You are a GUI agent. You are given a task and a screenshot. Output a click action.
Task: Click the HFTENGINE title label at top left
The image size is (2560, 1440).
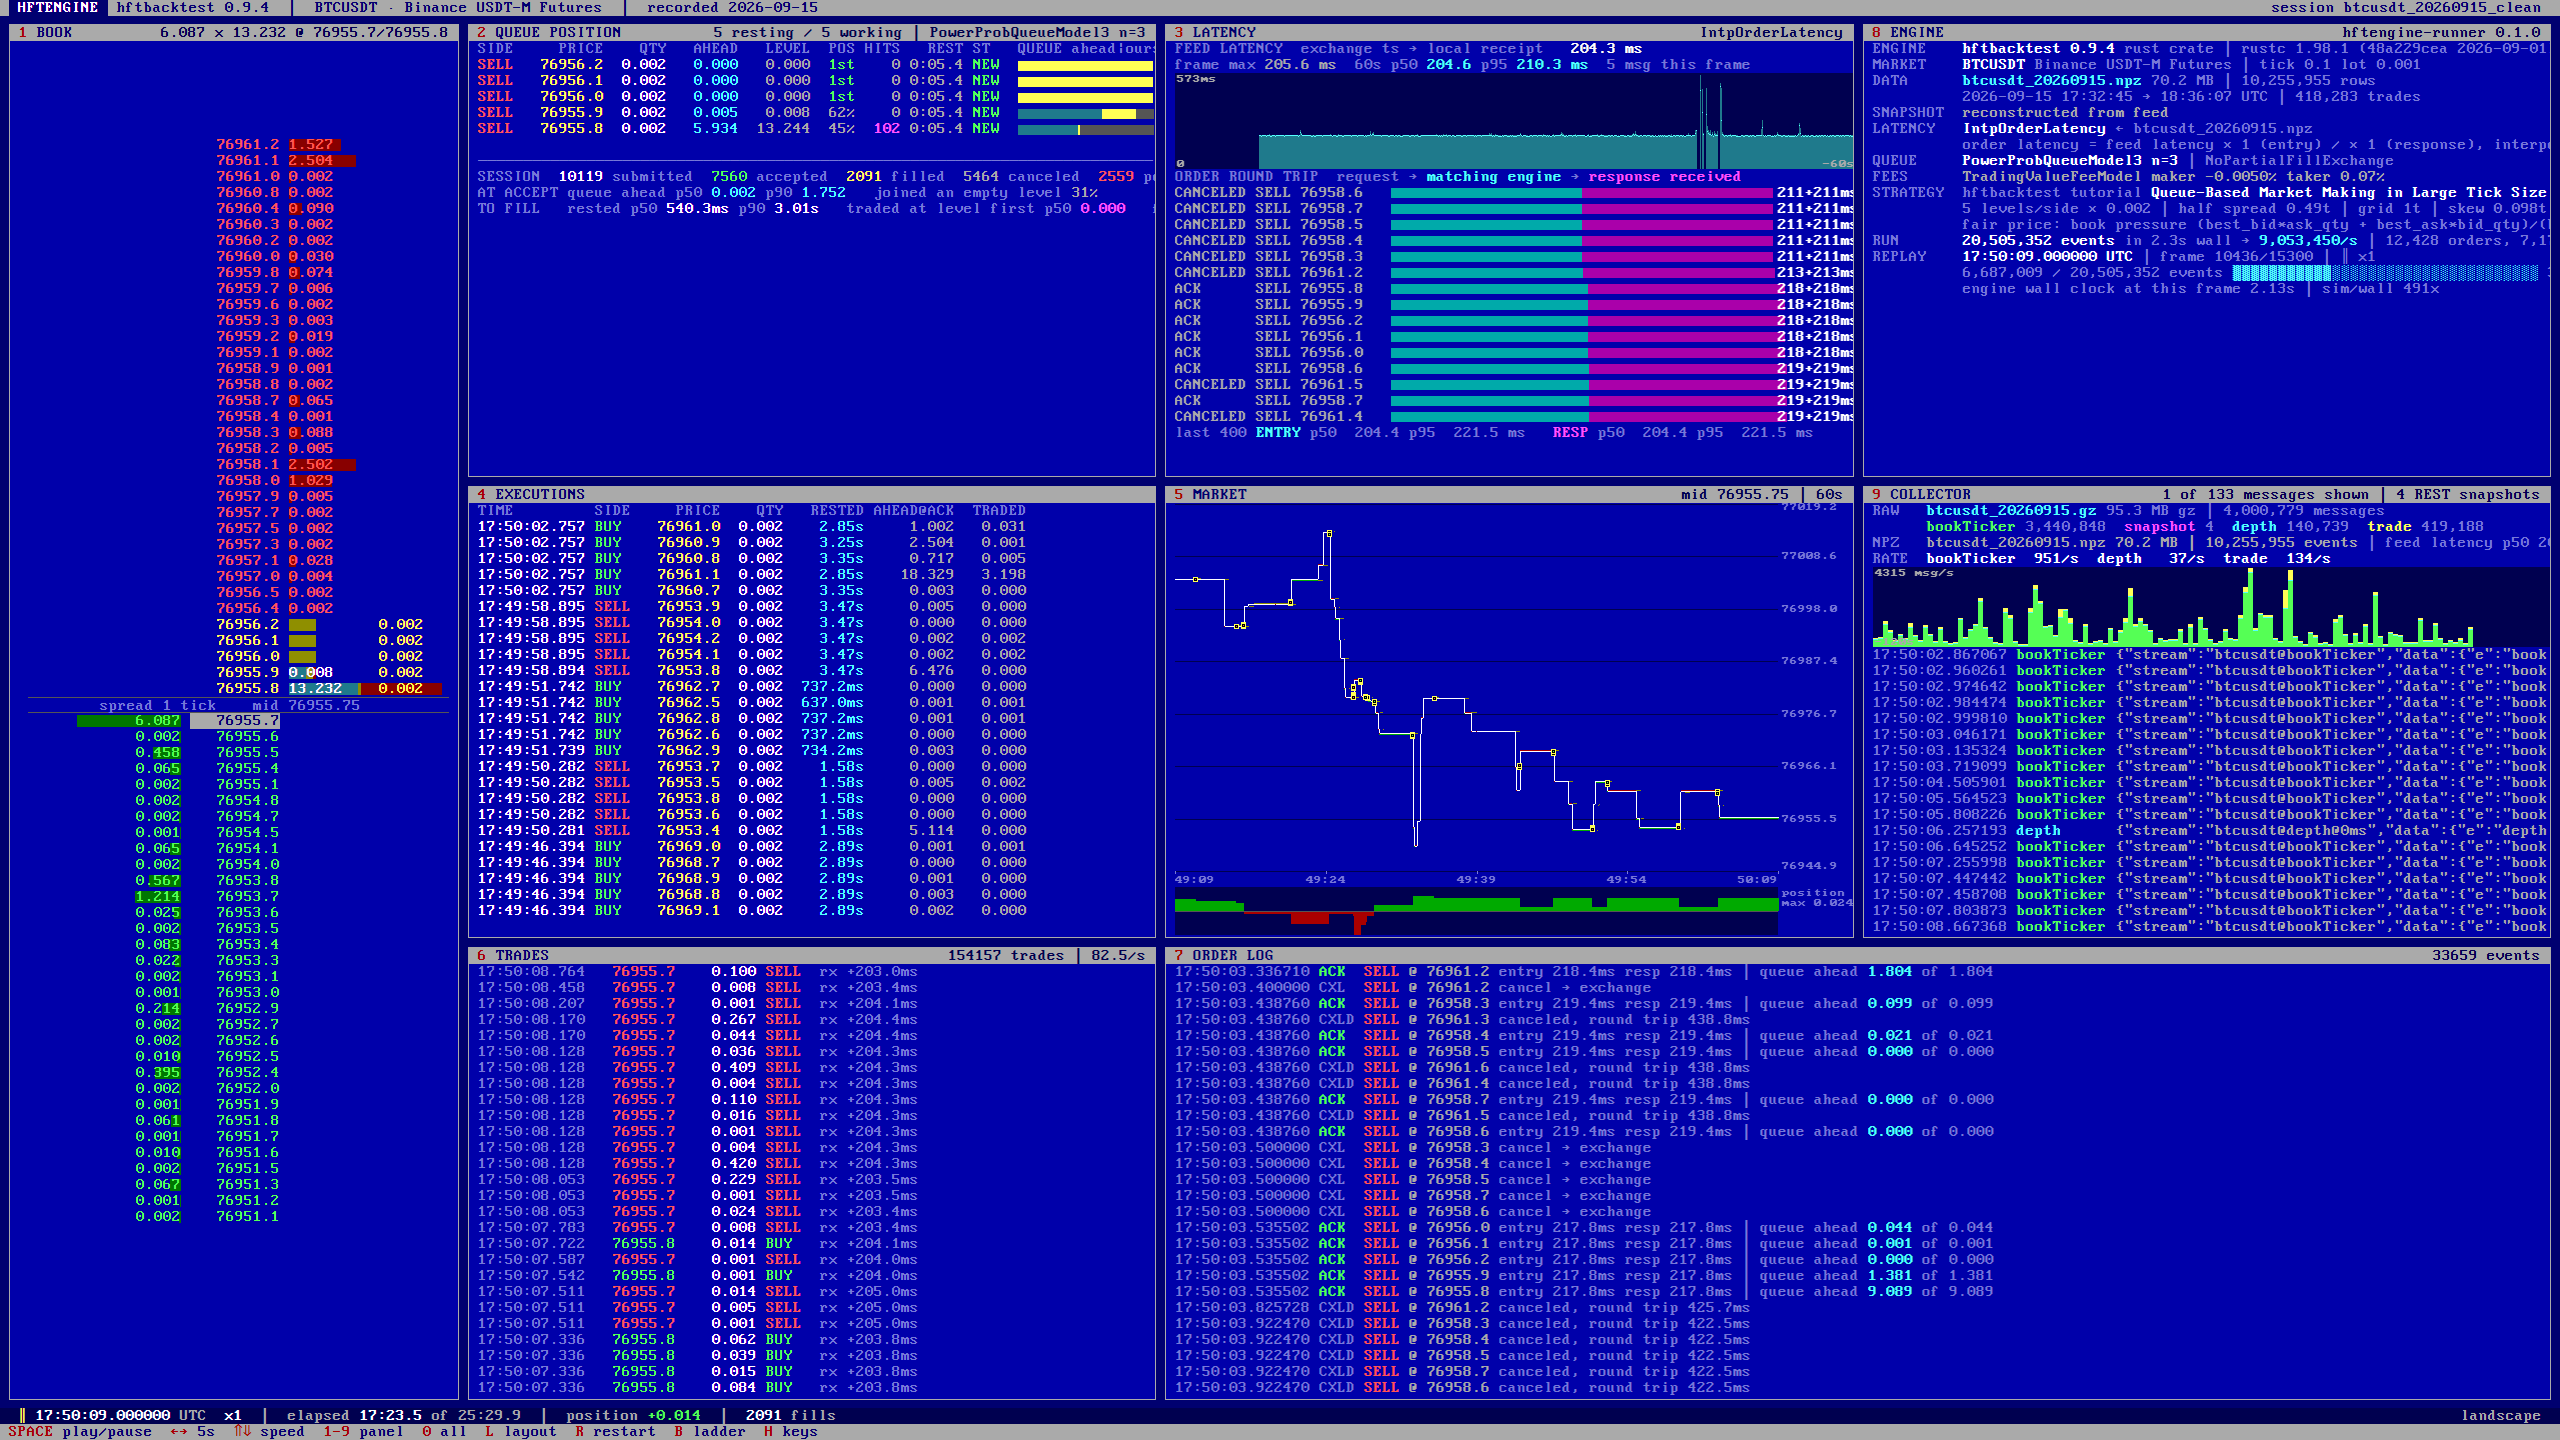[58, 7]
